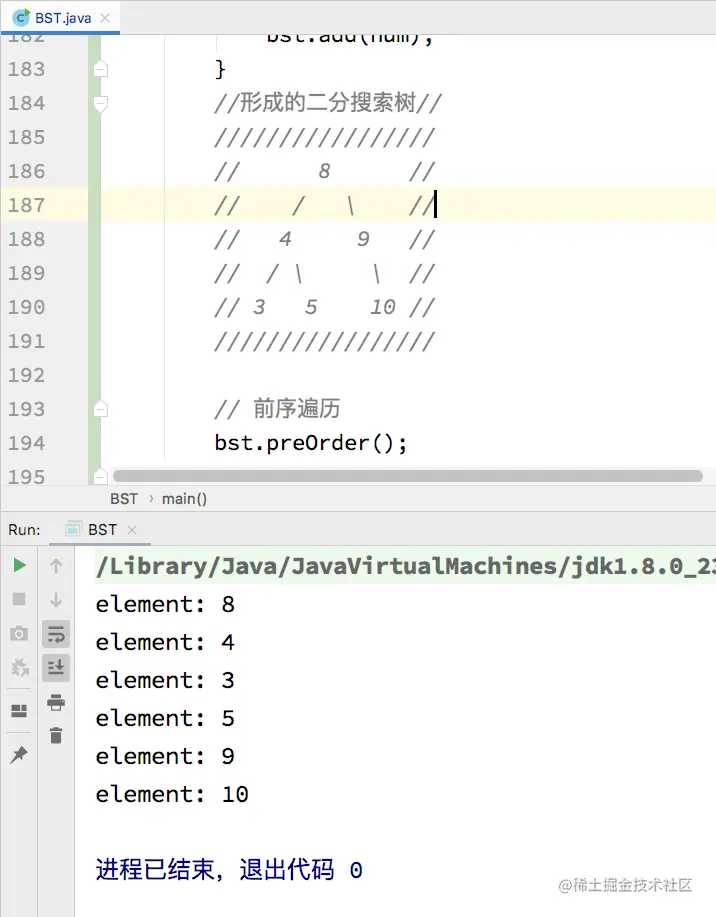Click the root node 8 in the tree comment

[x=325, y=171]
